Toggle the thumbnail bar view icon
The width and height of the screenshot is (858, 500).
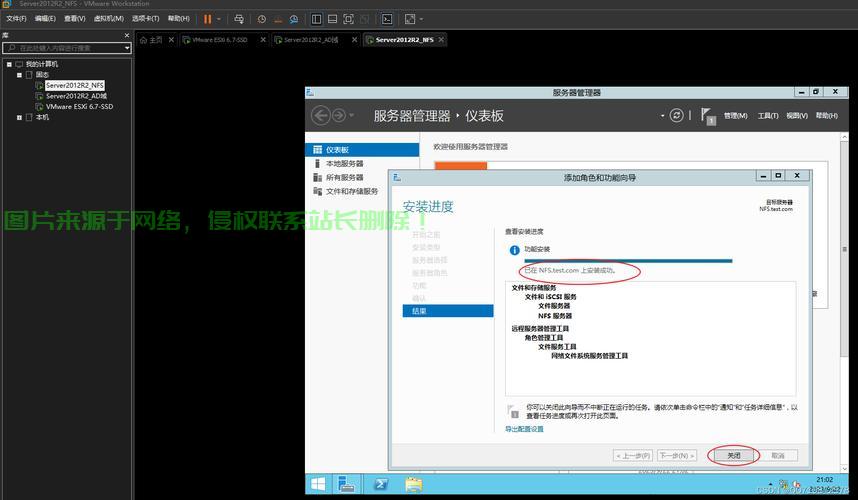click(x=332, y=19)
